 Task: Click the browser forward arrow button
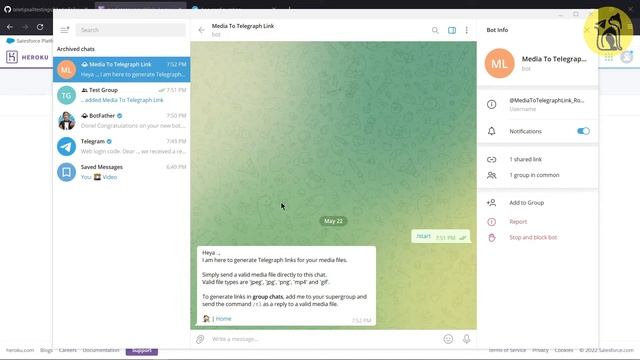(x=25, y=27)
